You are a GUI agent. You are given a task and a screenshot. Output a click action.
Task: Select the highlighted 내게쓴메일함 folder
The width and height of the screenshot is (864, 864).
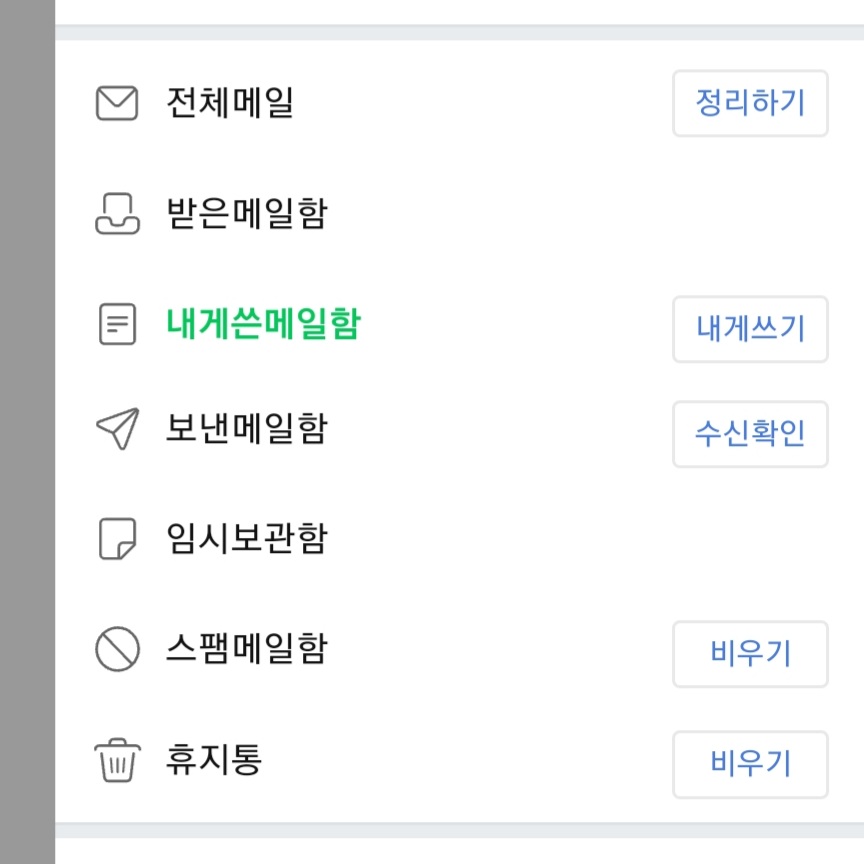pyautogui.click(x=262, y=325)
